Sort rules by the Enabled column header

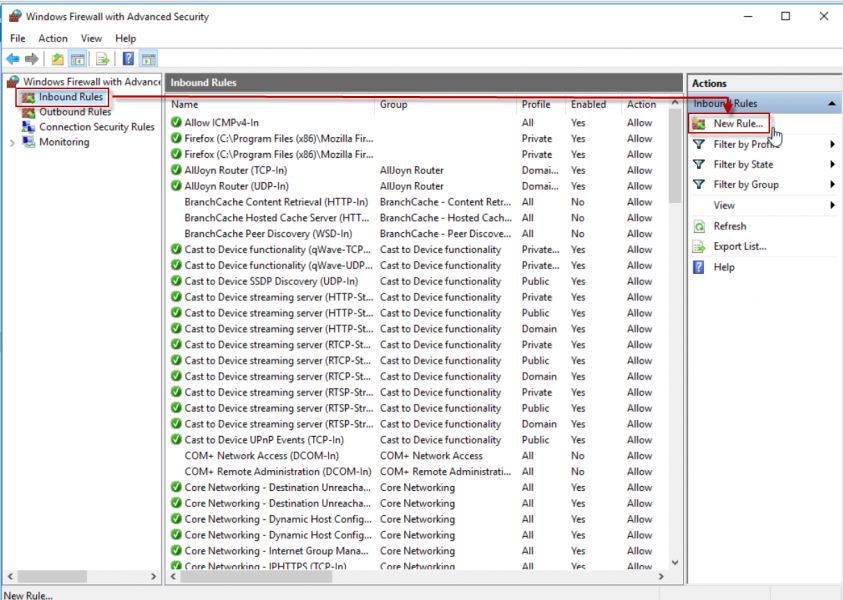pos(588,104)
